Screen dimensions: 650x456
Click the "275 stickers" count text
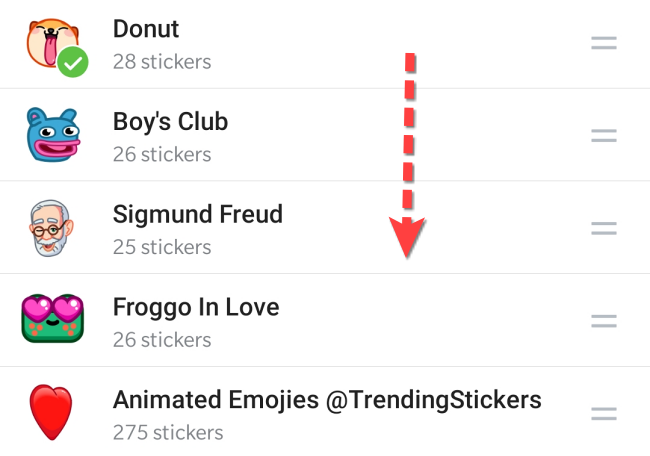[167, 433]
